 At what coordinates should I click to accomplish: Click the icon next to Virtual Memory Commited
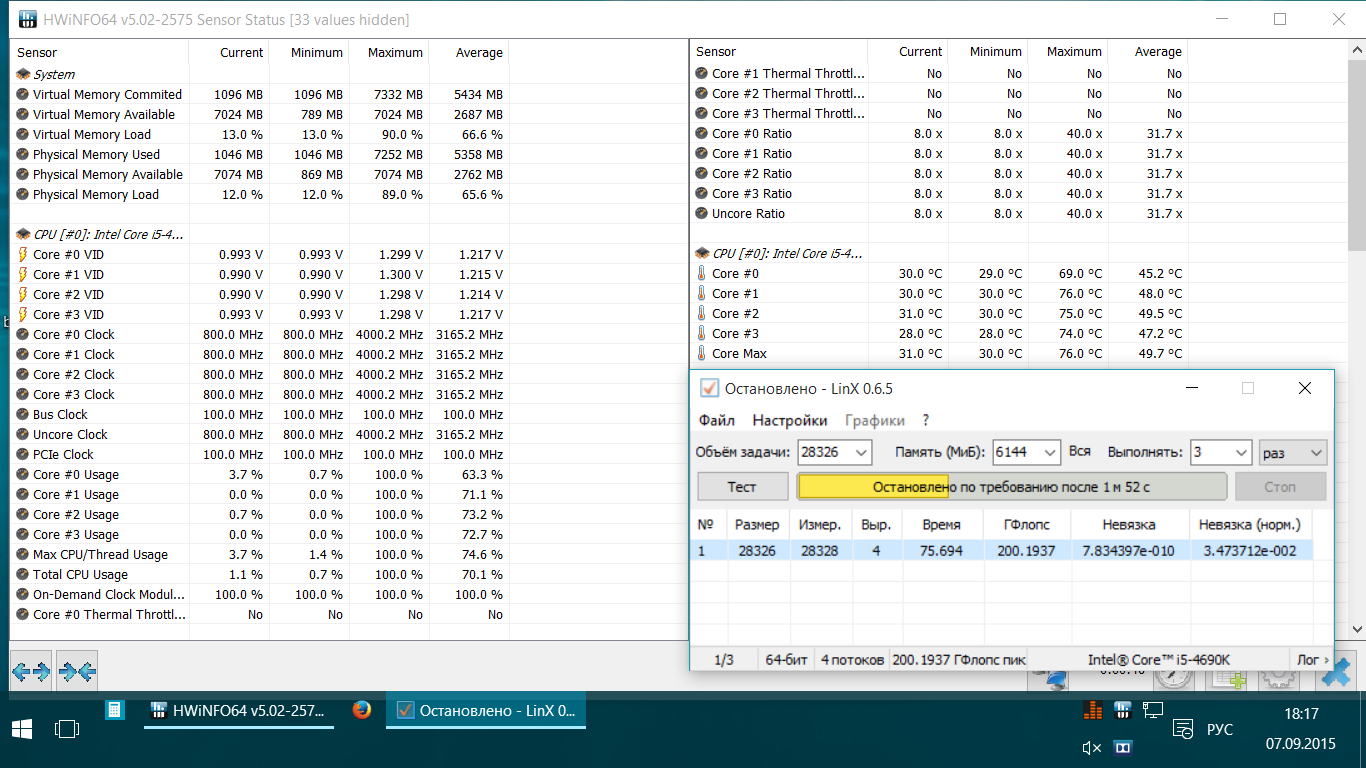[23, 94]
